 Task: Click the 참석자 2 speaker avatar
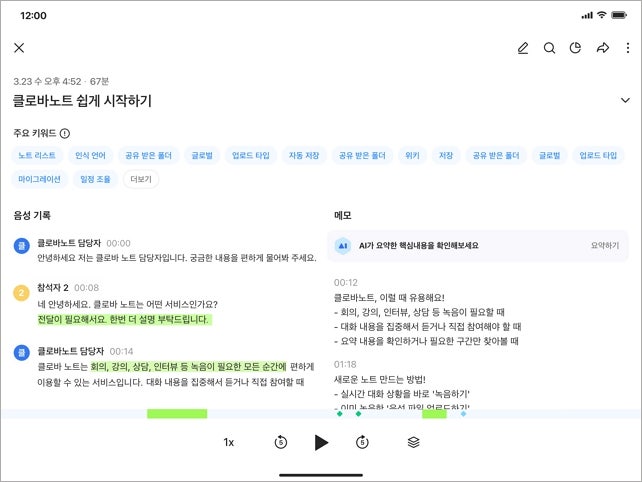[21, 293]
